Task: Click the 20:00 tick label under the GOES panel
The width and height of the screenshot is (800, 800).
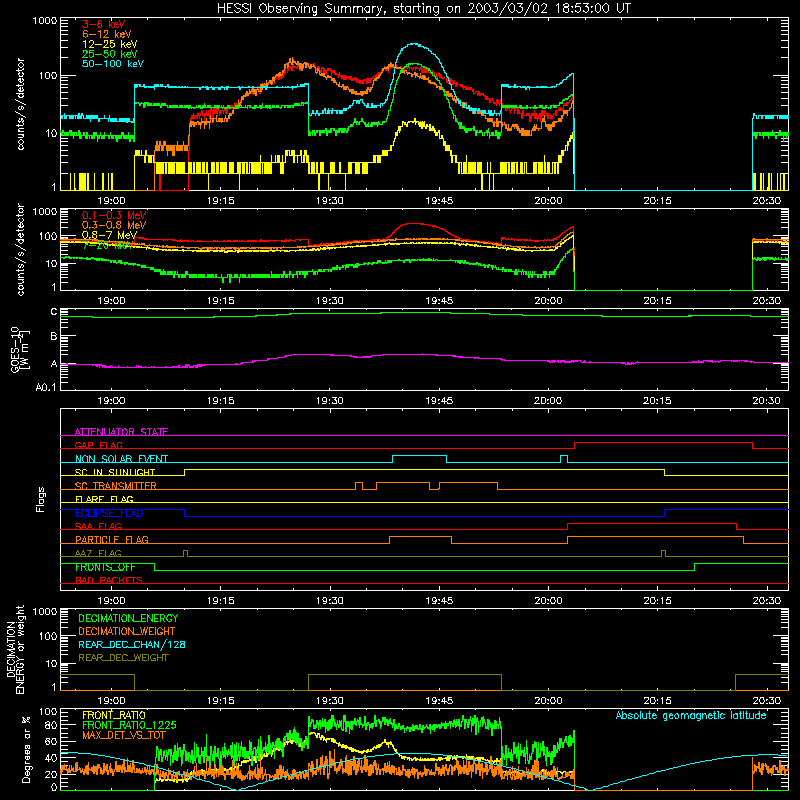Action: click(x=548, y=401)
